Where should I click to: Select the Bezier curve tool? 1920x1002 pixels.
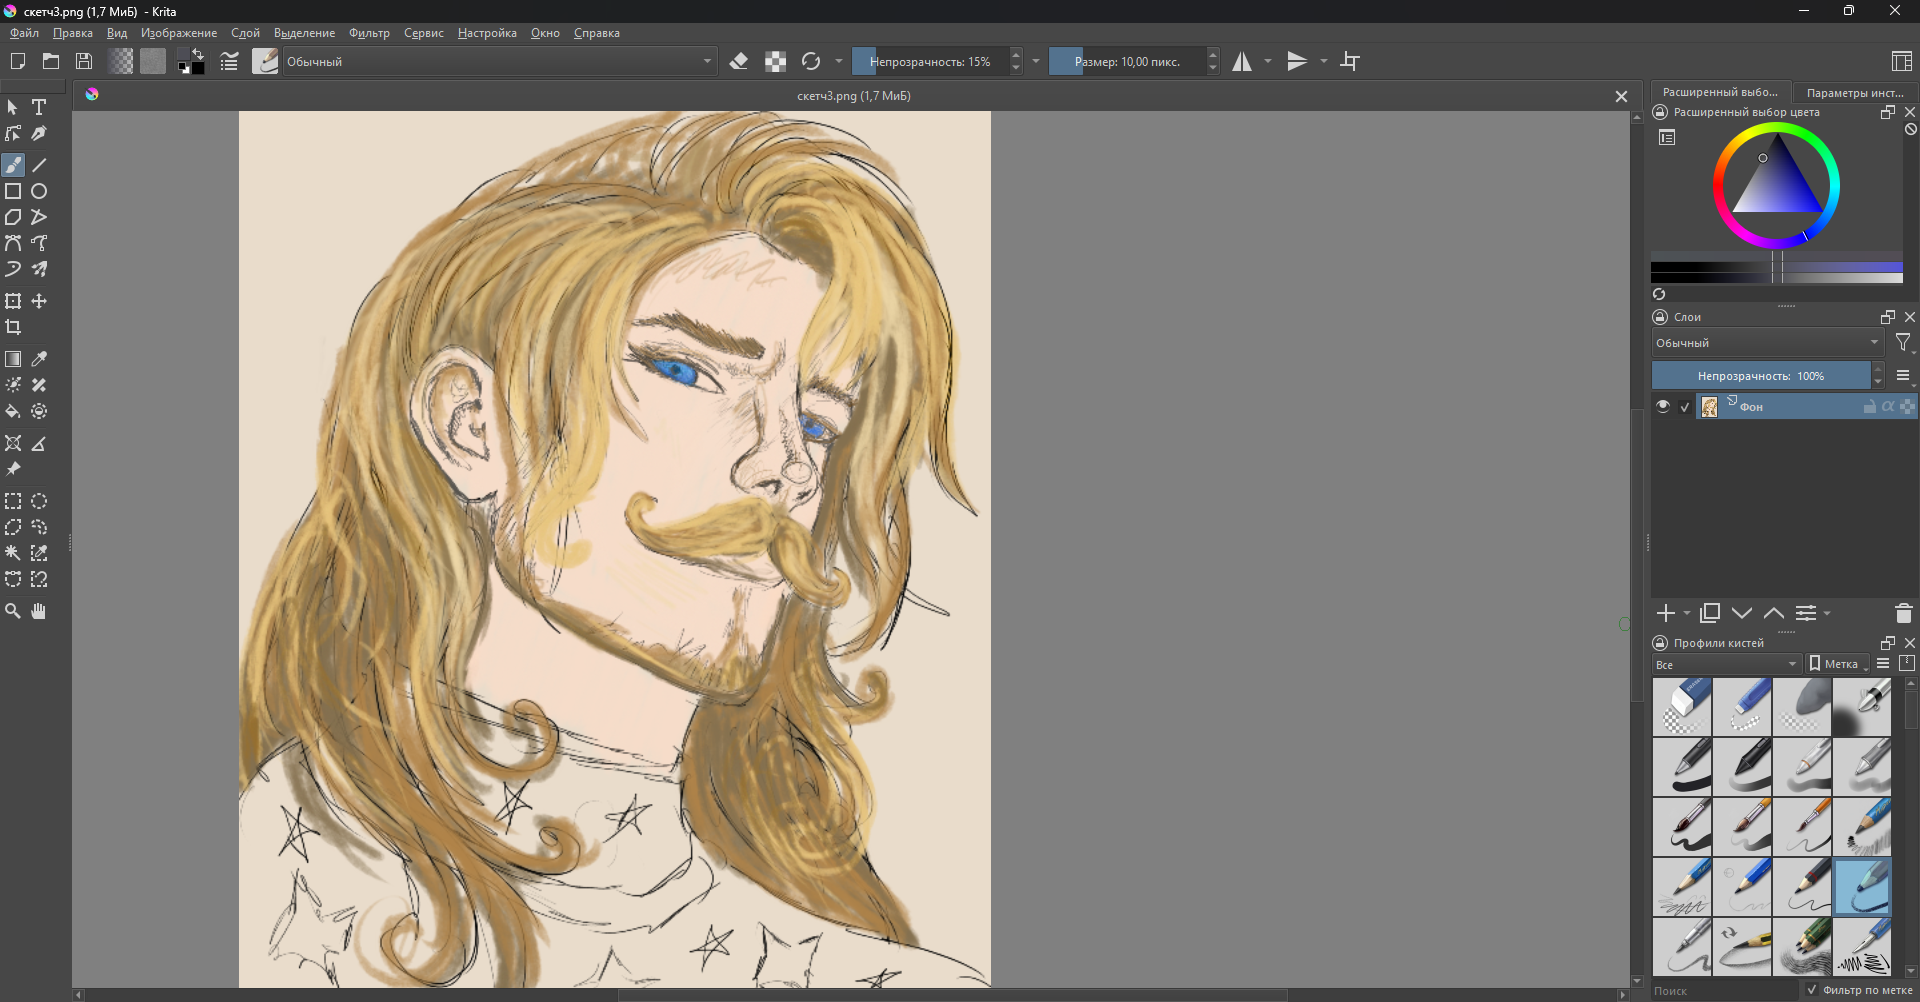(13, 243)
